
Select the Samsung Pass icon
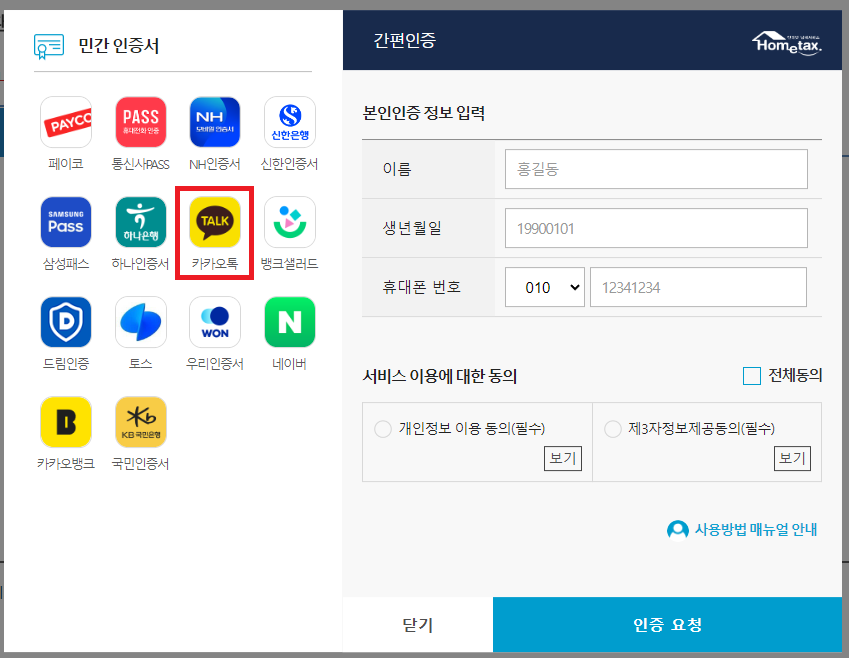(x=66, y=222)
